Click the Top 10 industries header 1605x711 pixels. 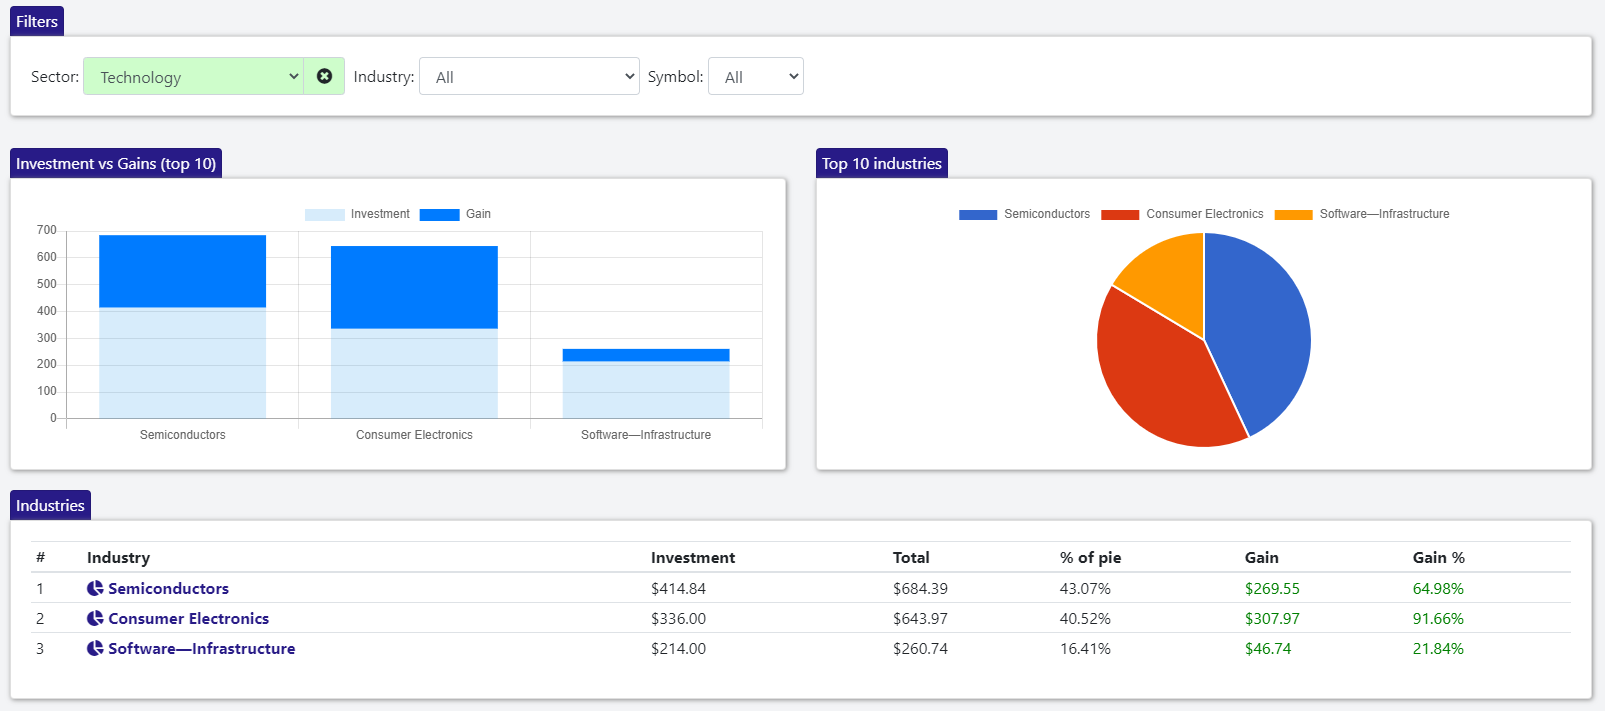coord(882,163)
